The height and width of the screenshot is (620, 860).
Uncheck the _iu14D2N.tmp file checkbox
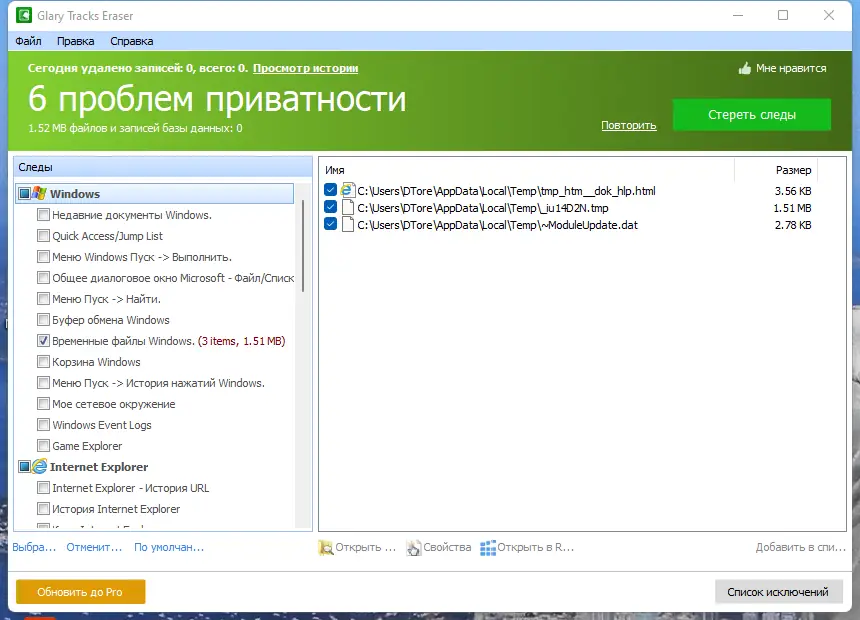point(330,207)
